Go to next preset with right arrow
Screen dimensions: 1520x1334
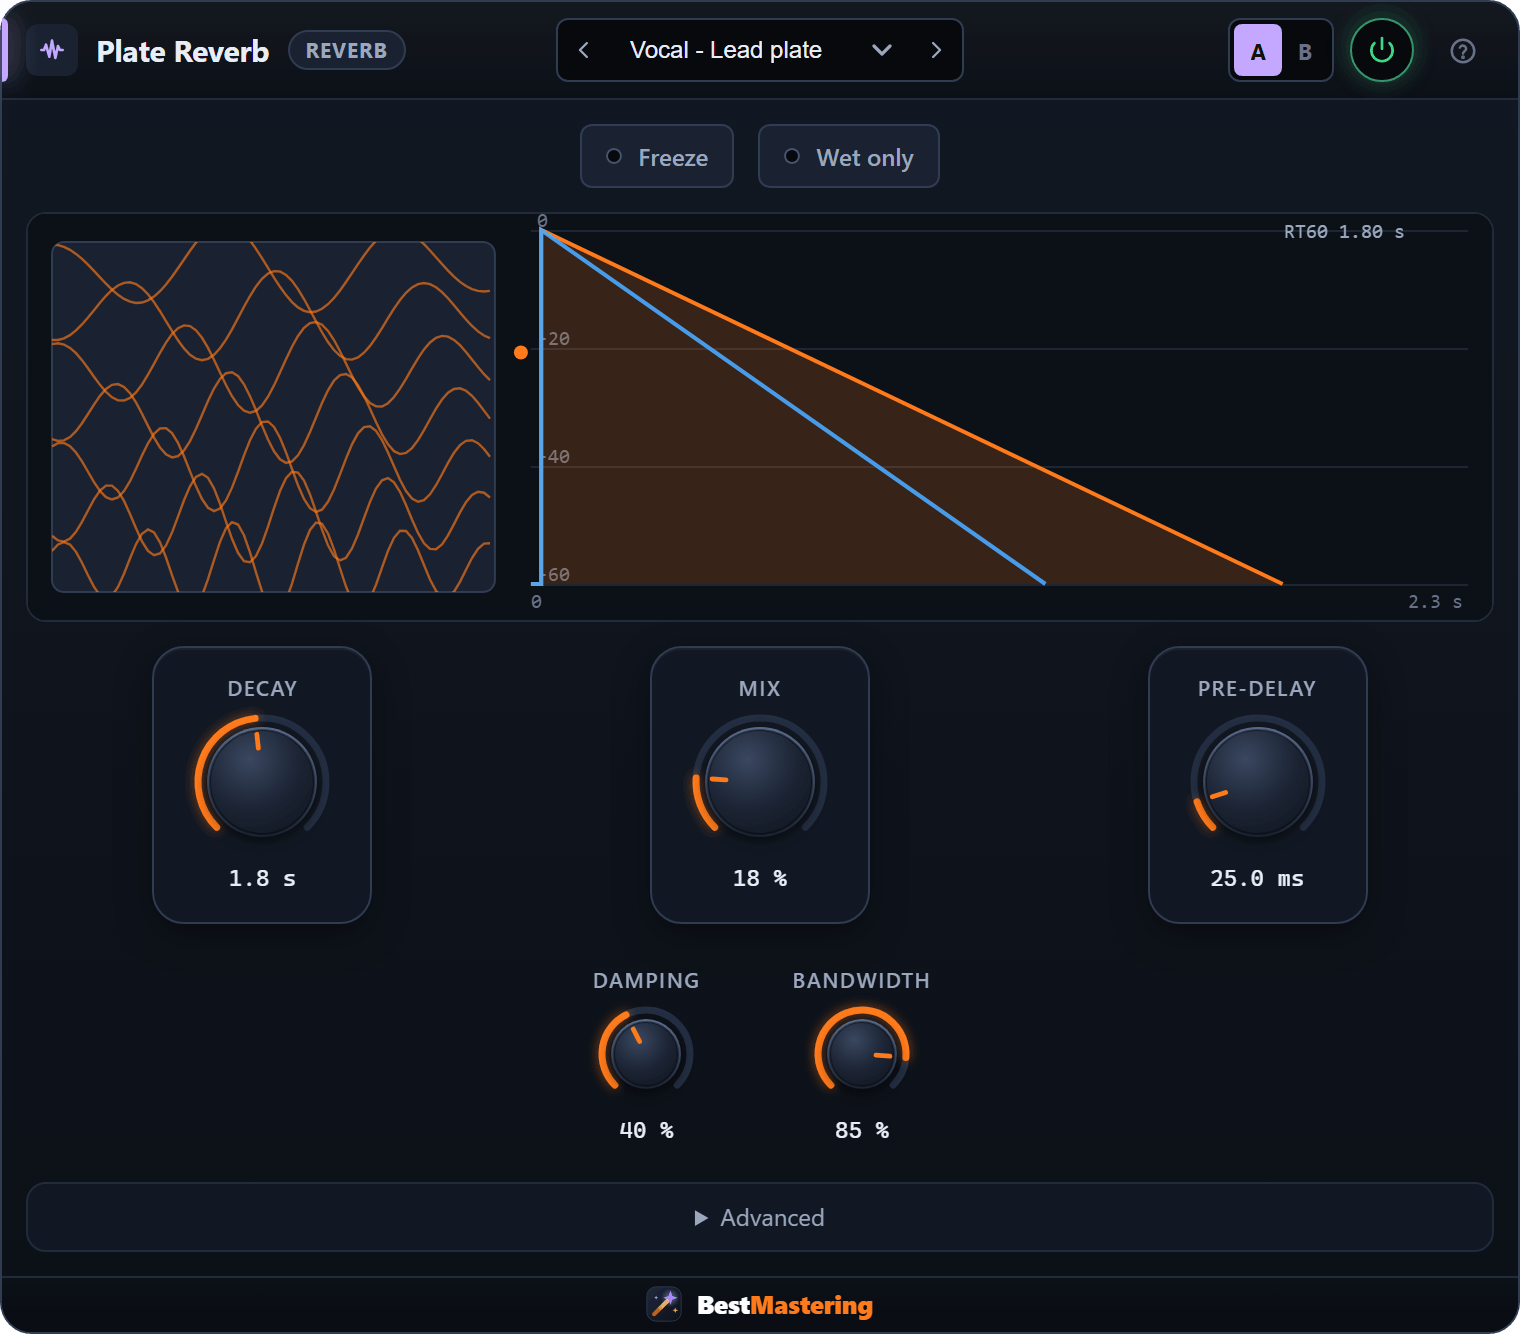(936, 50)
